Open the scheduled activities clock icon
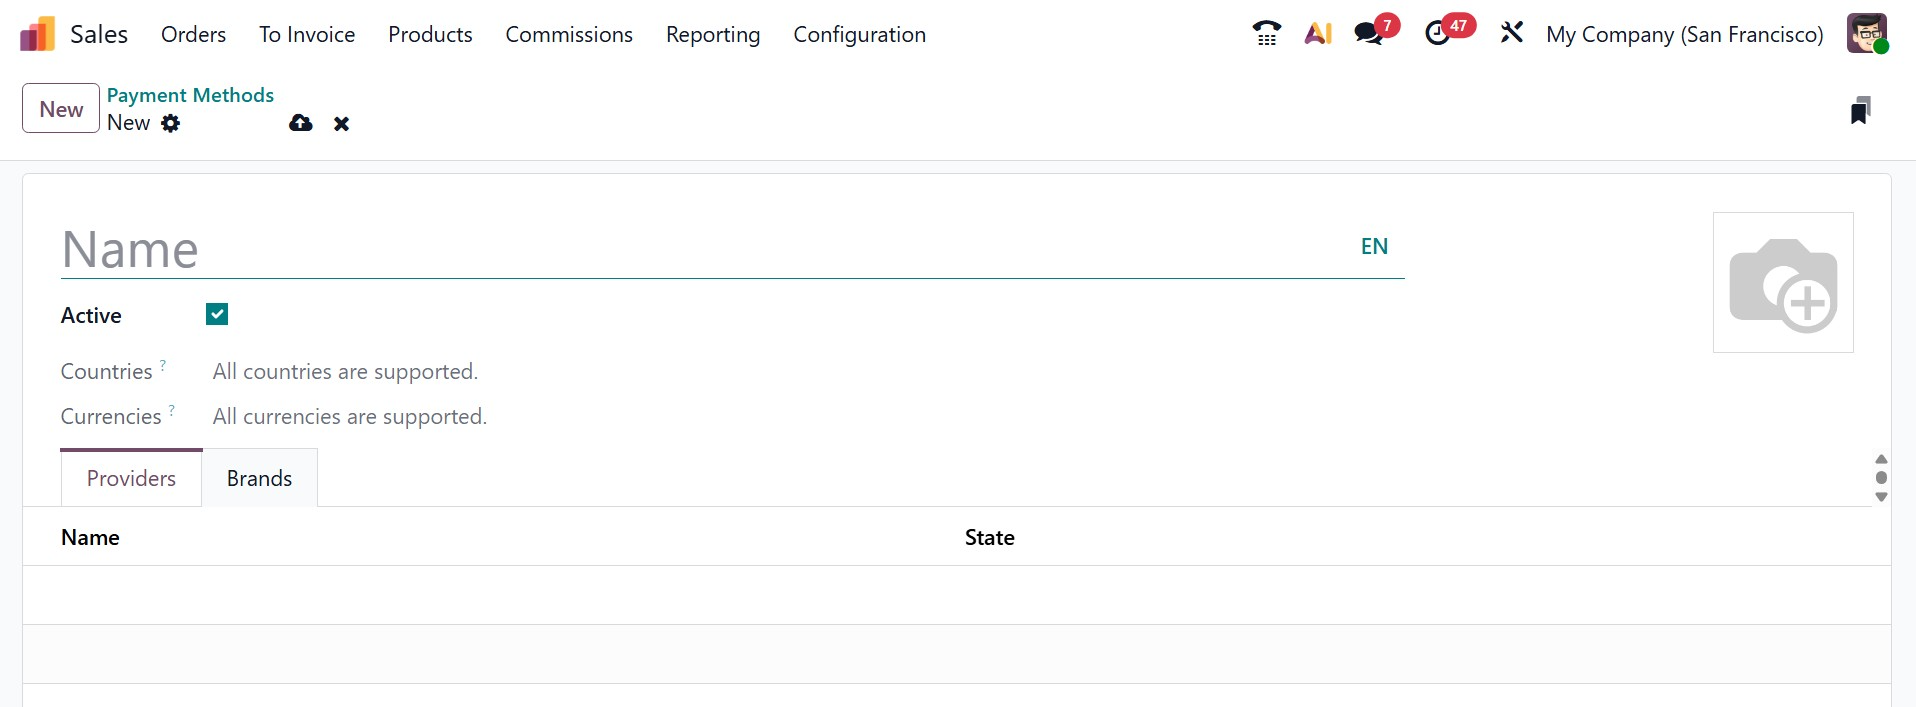The width and height of the screenshot is (1916, 707). (x=1437, y=34)
